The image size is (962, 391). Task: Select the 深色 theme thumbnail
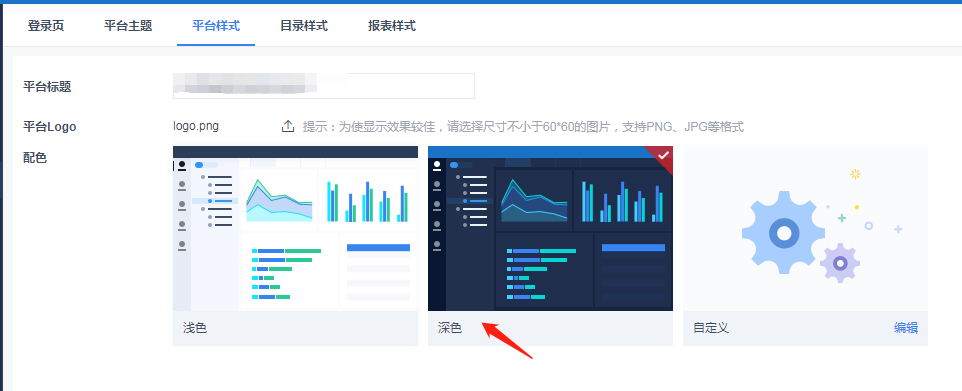coord(550,228)
